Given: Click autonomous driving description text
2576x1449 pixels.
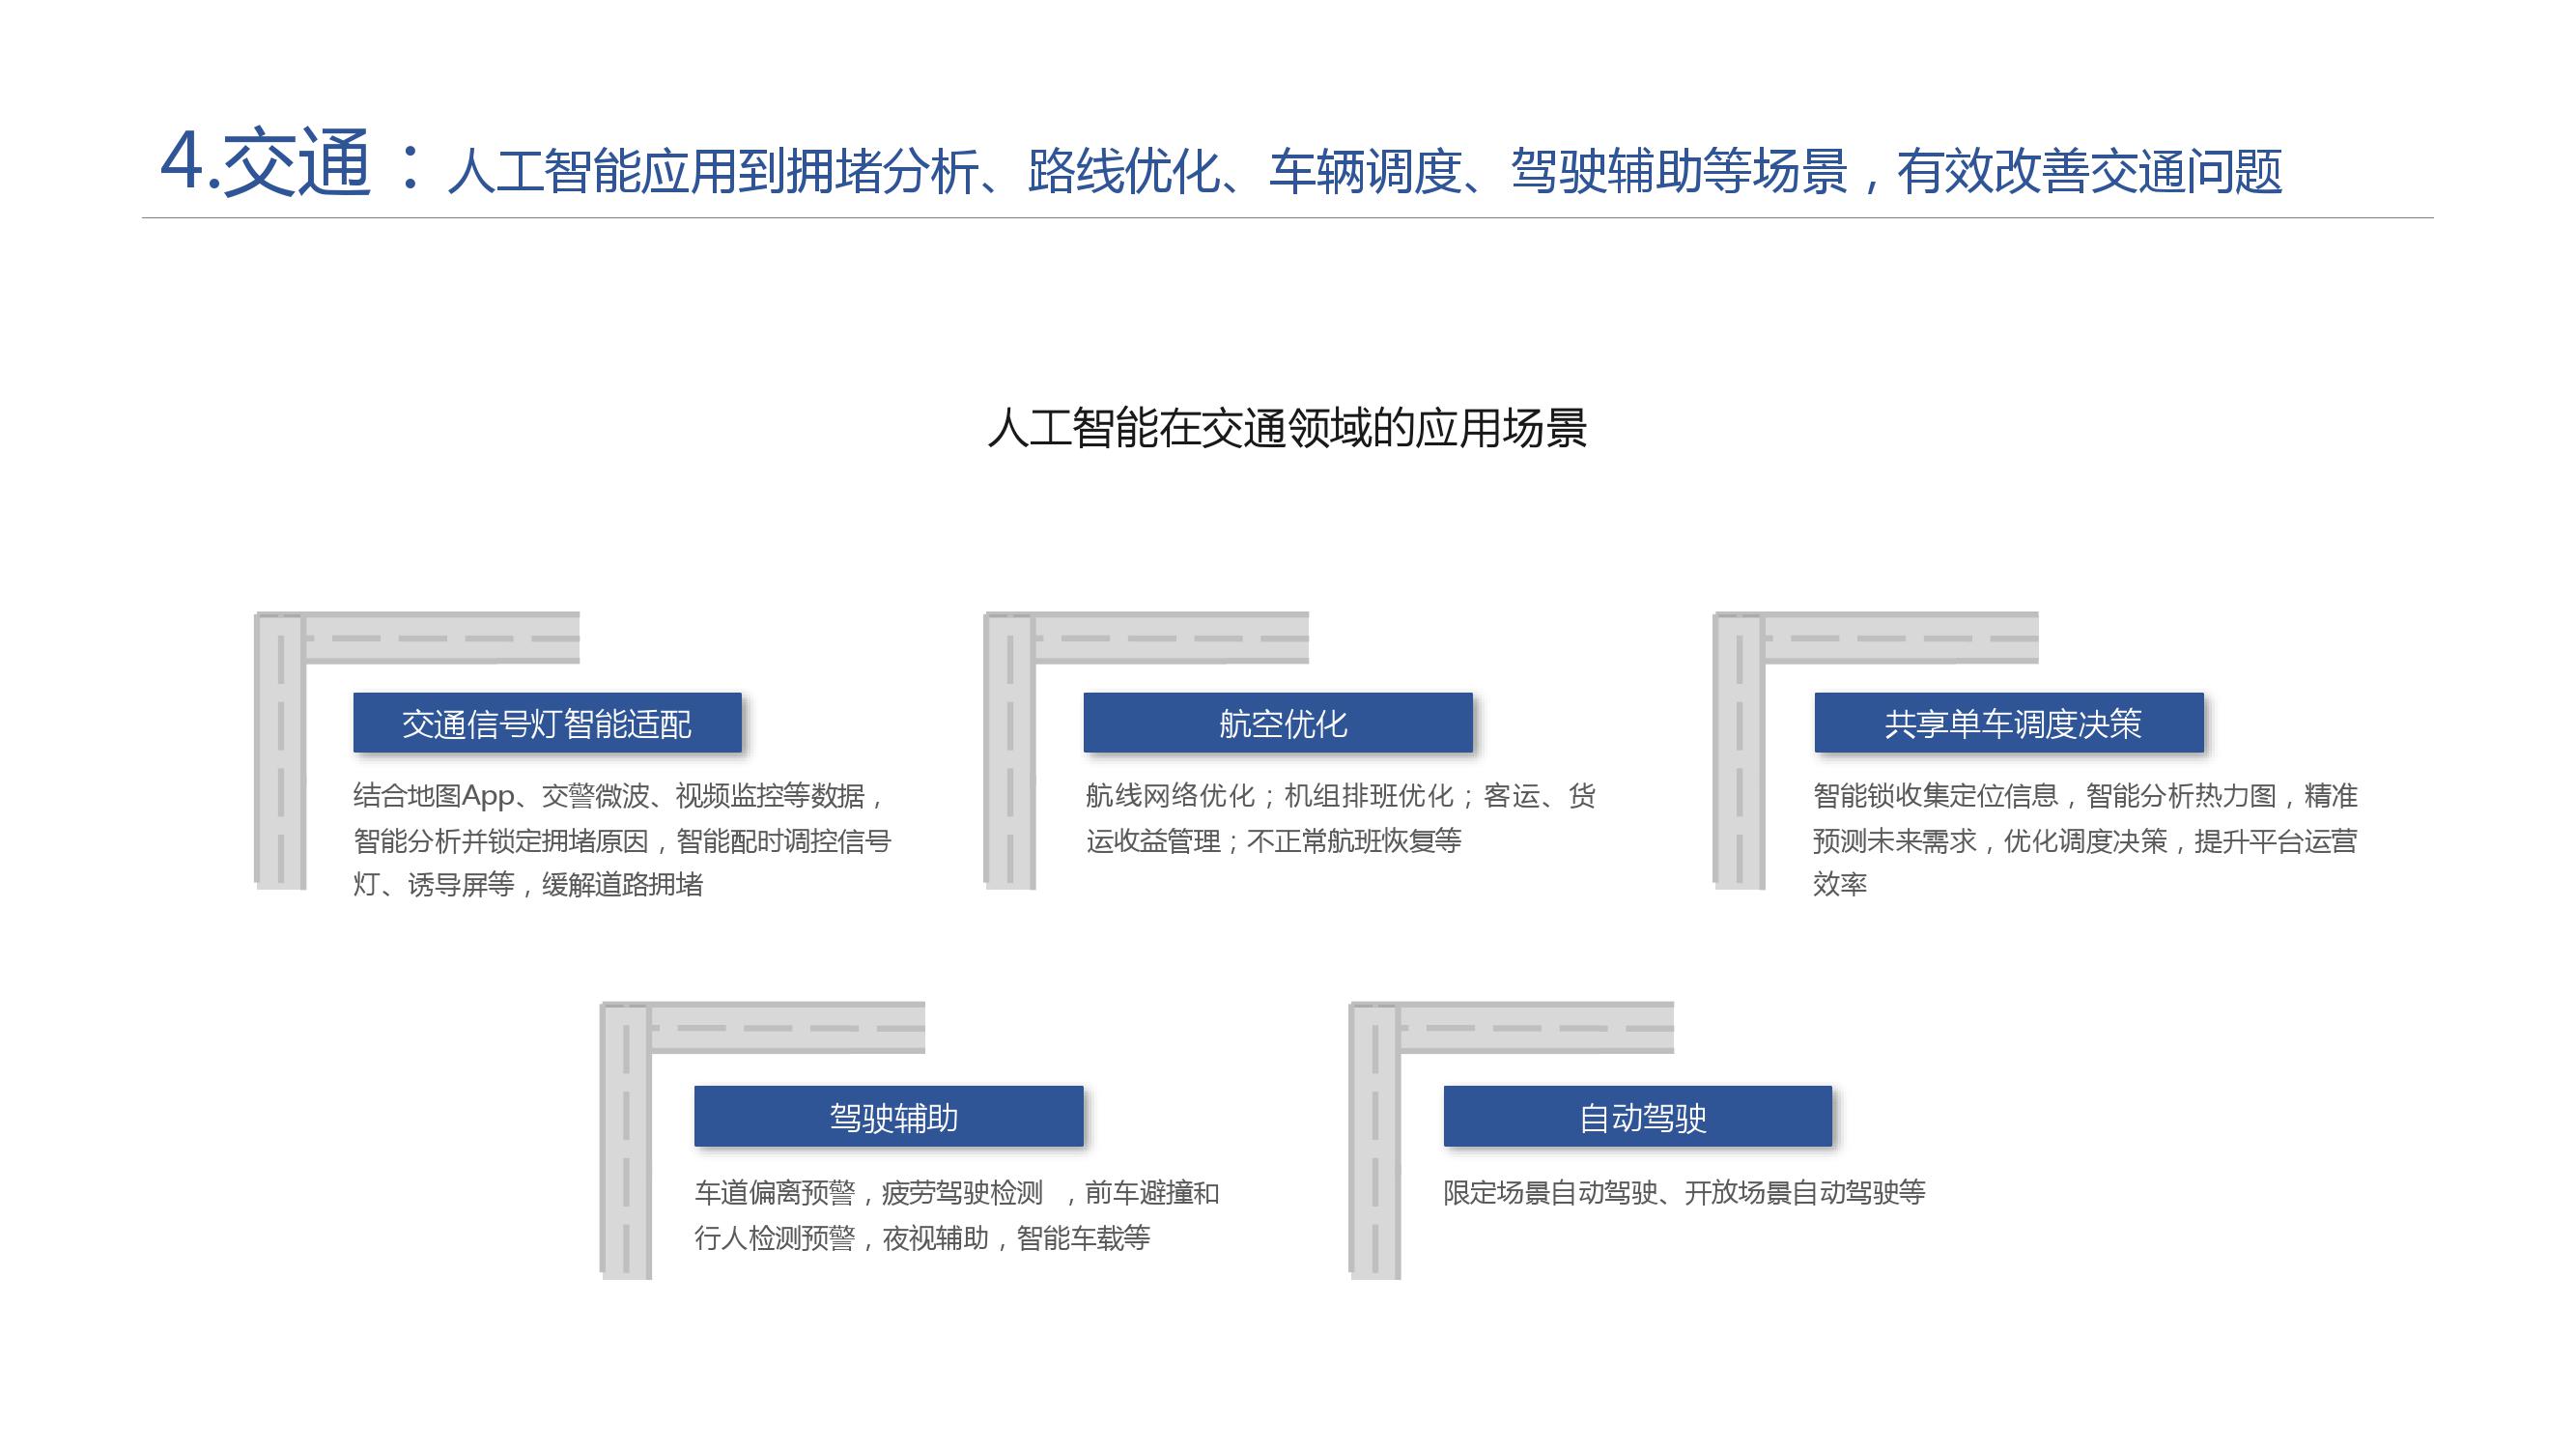Looking at the screenshot, I should click(1684, 1193).
